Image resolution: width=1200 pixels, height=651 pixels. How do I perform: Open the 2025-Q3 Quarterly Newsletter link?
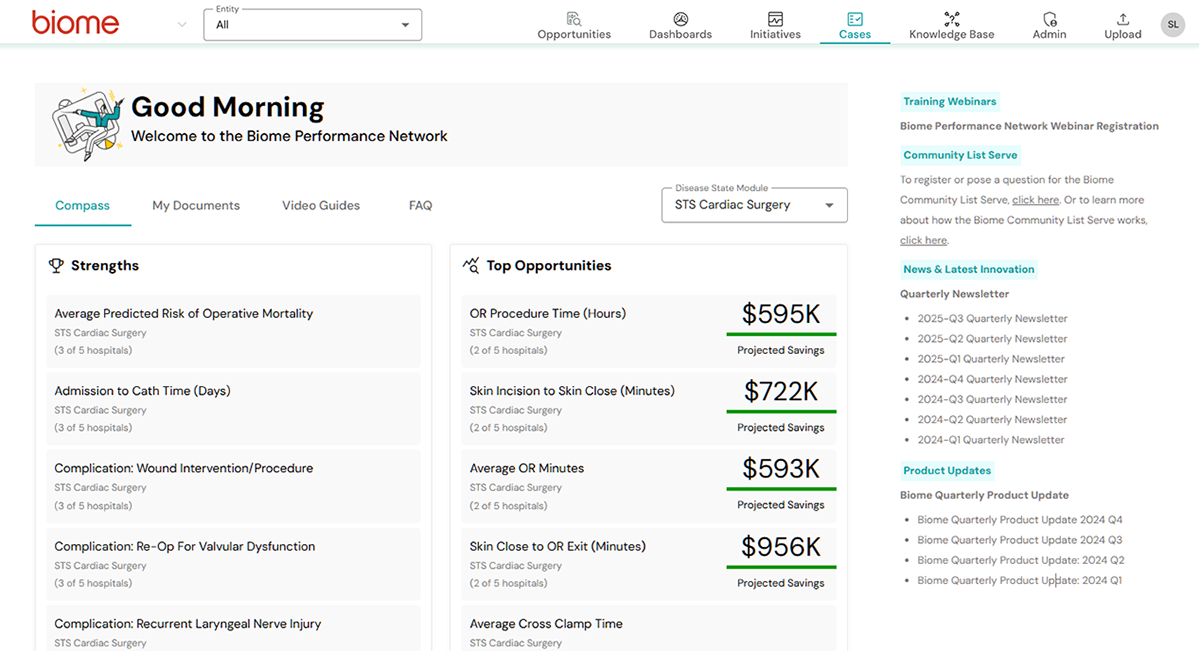pos(992,319)
